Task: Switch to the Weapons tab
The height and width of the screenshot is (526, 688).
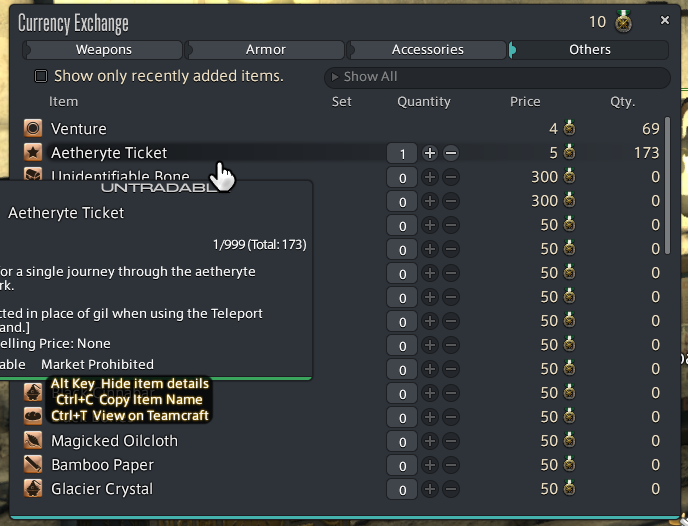Action: [x=103, y=50]
